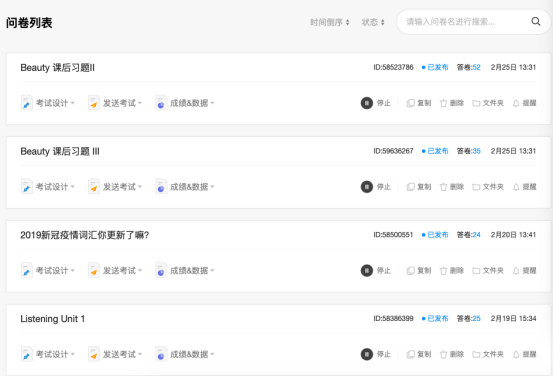The height and width of the screenshot is (376, 554).
Task: Open the 时间倒序 sort dropdown
Action: pos(330,22)
